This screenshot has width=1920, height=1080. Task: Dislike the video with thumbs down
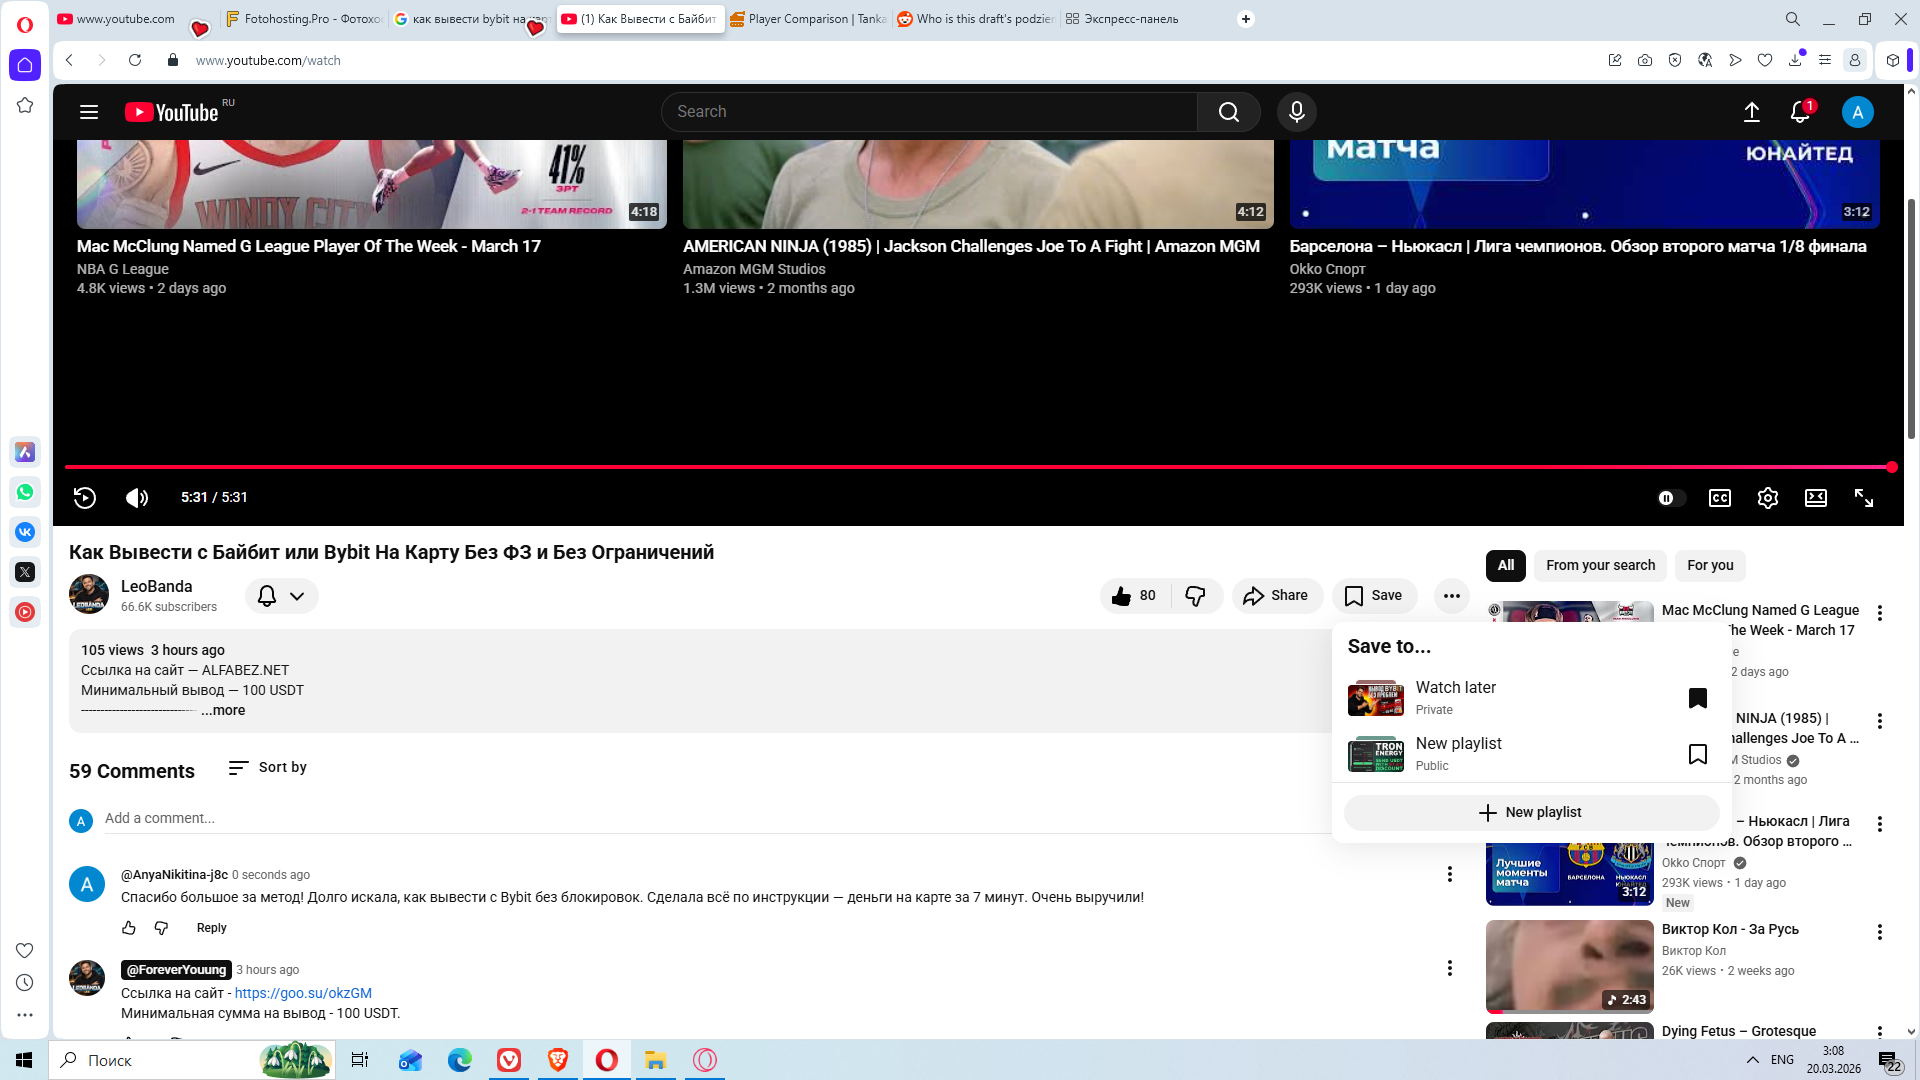(1195, 596)
